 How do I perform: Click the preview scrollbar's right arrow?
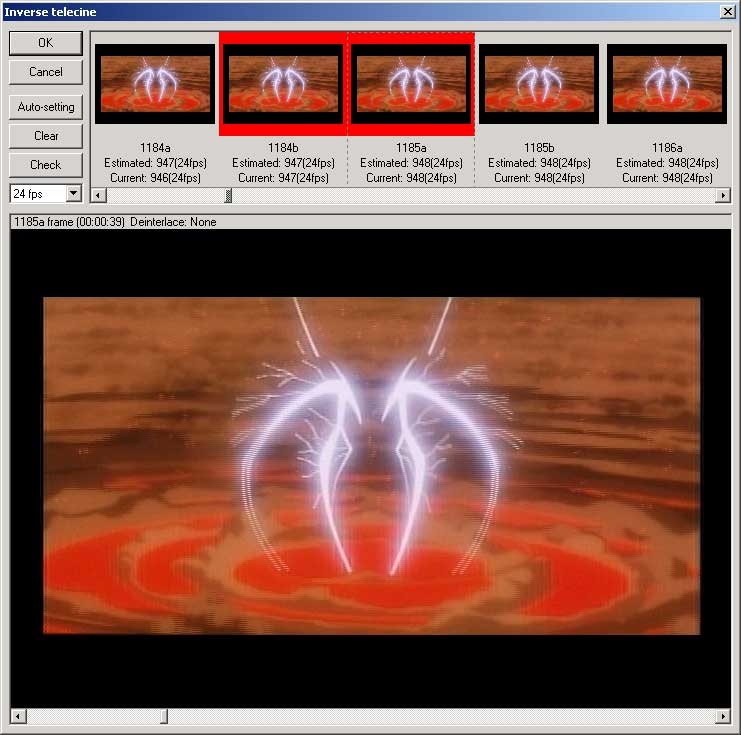click(723, 716)
